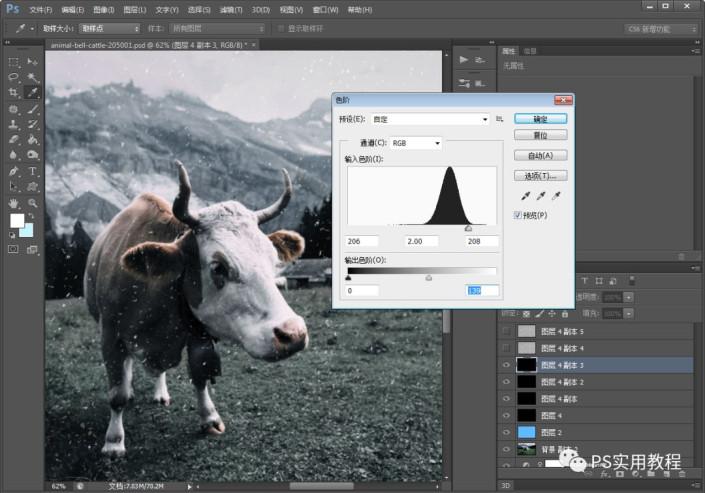The width and height of the screenshot is (705, 493).
Task: Show hidden layer 图层 4 副本 5
Action: pos(506,332)
